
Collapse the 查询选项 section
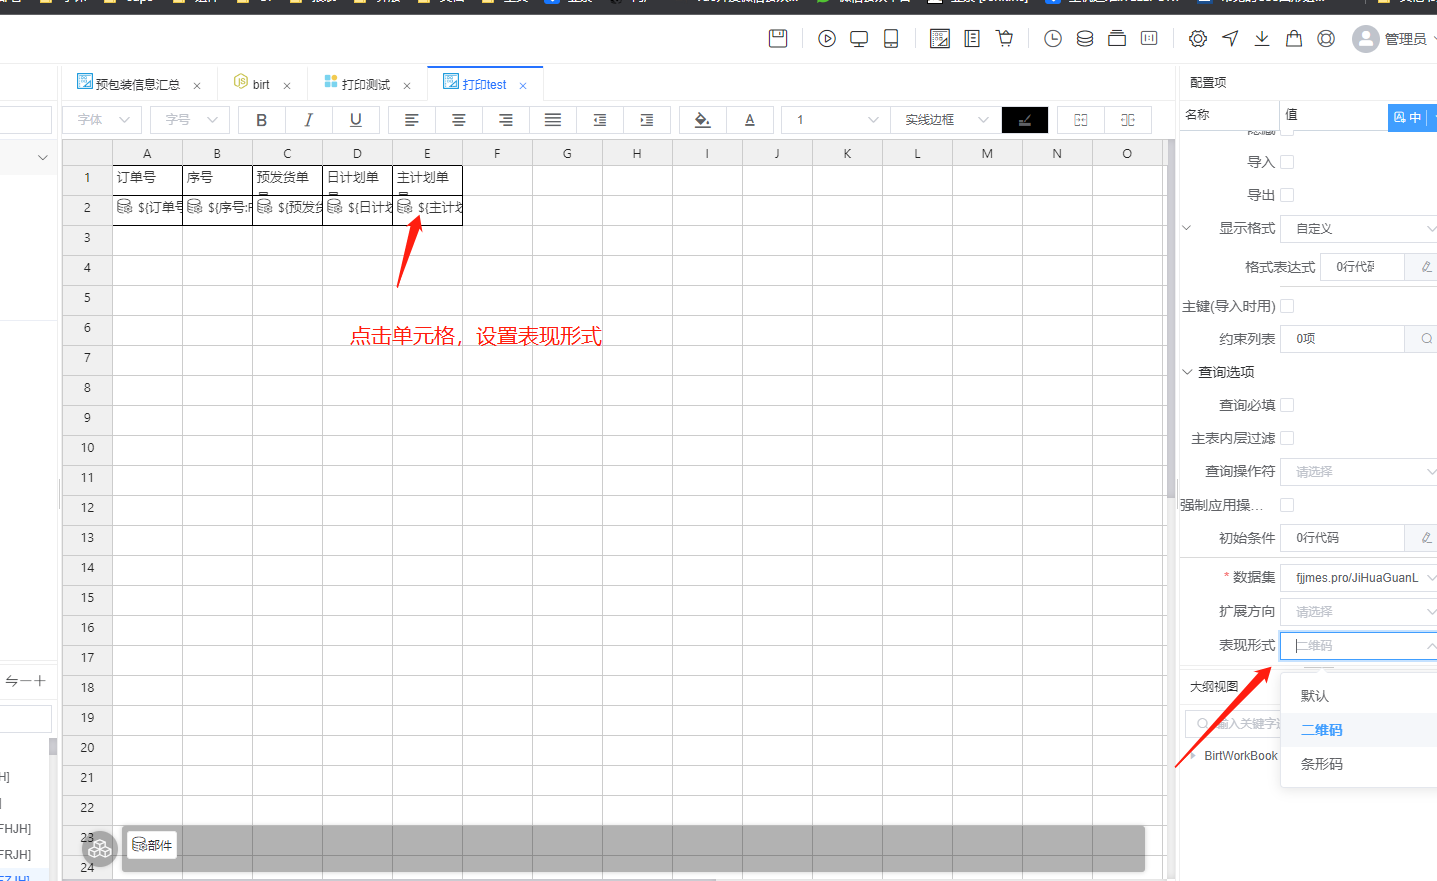point(1188,372)
